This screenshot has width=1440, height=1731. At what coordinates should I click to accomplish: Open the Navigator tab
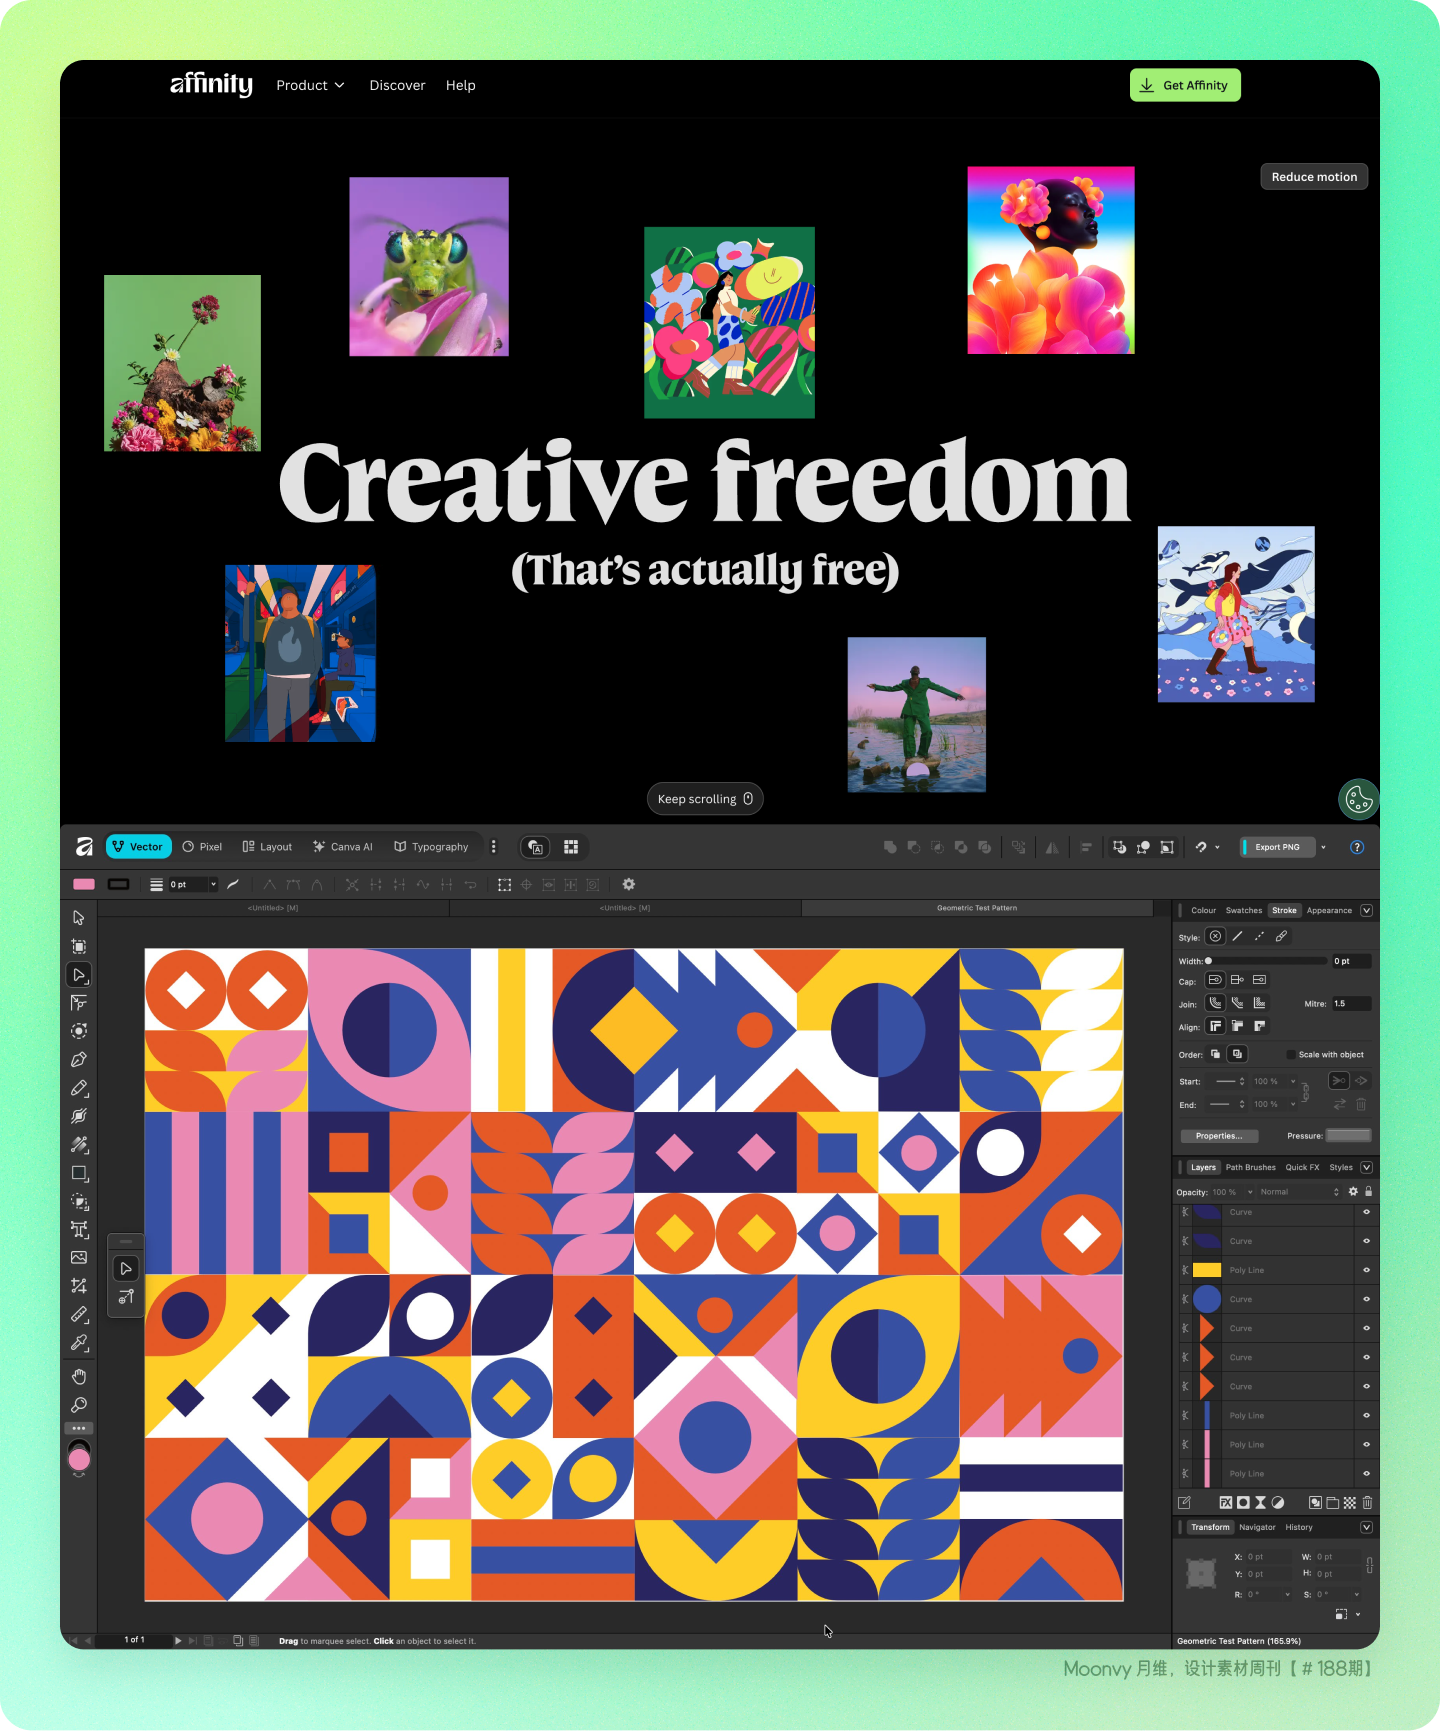[x=1257, y=1528]
